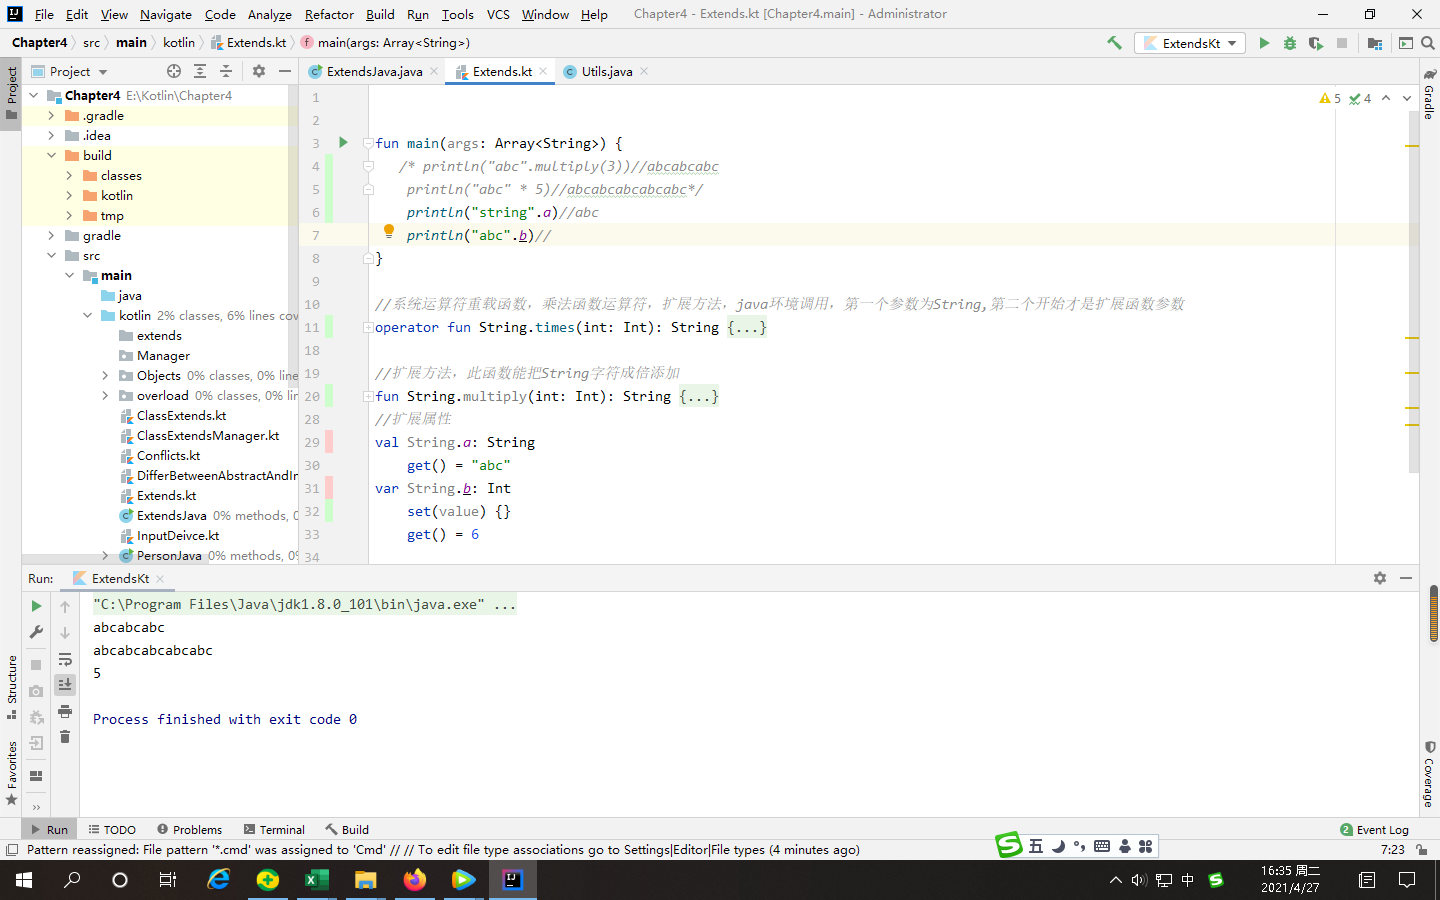Image resolution: width=1440 pixels, height=900 pixels.
Task: Go to the previous highlighted error arrow
Action: [1386, 98]
